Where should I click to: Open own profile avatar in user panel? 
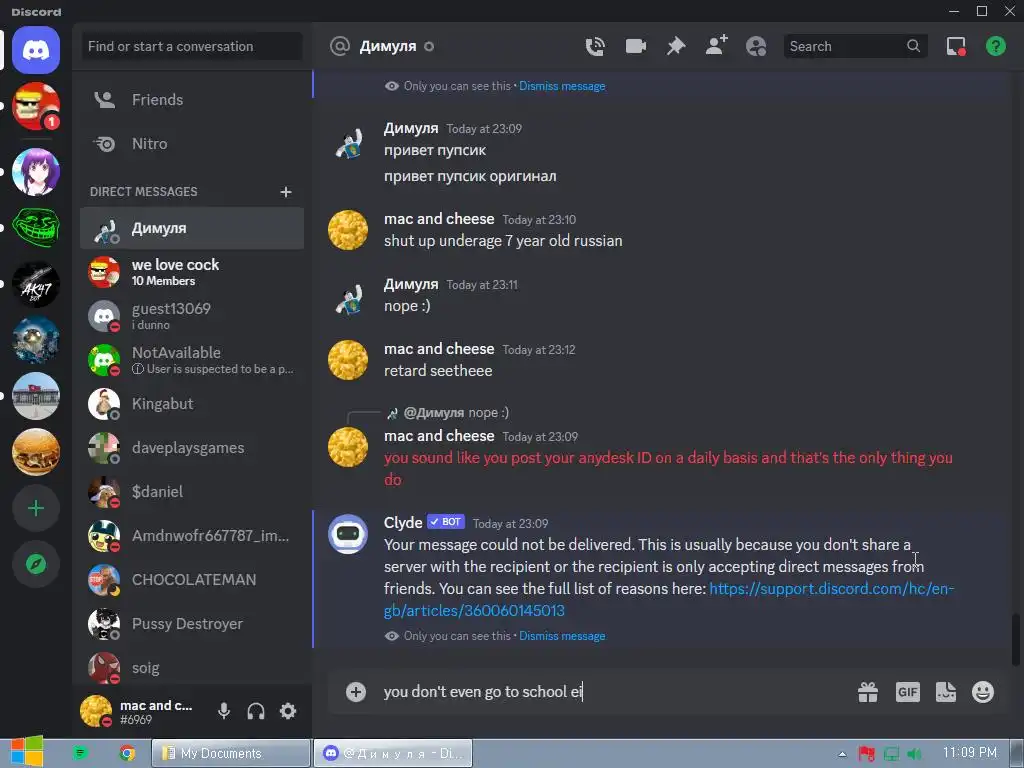coord(96,711)
